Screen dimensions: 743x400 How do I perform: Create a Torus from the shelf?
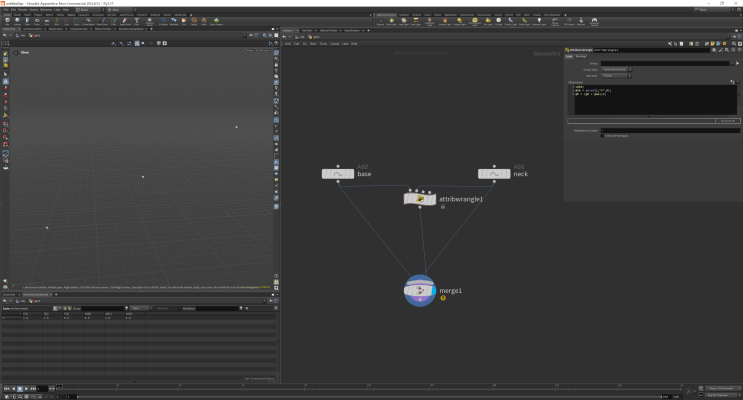37,20
